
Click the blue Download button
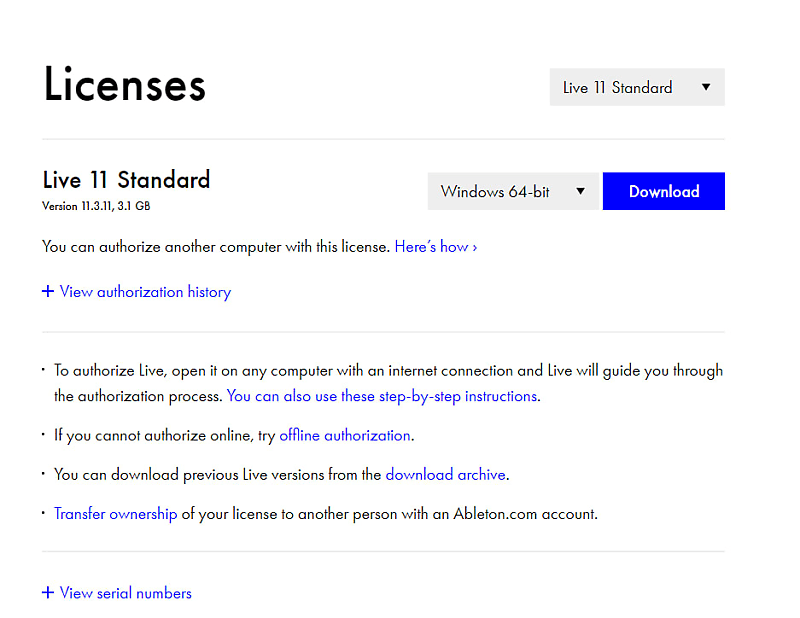click(663, 191)
